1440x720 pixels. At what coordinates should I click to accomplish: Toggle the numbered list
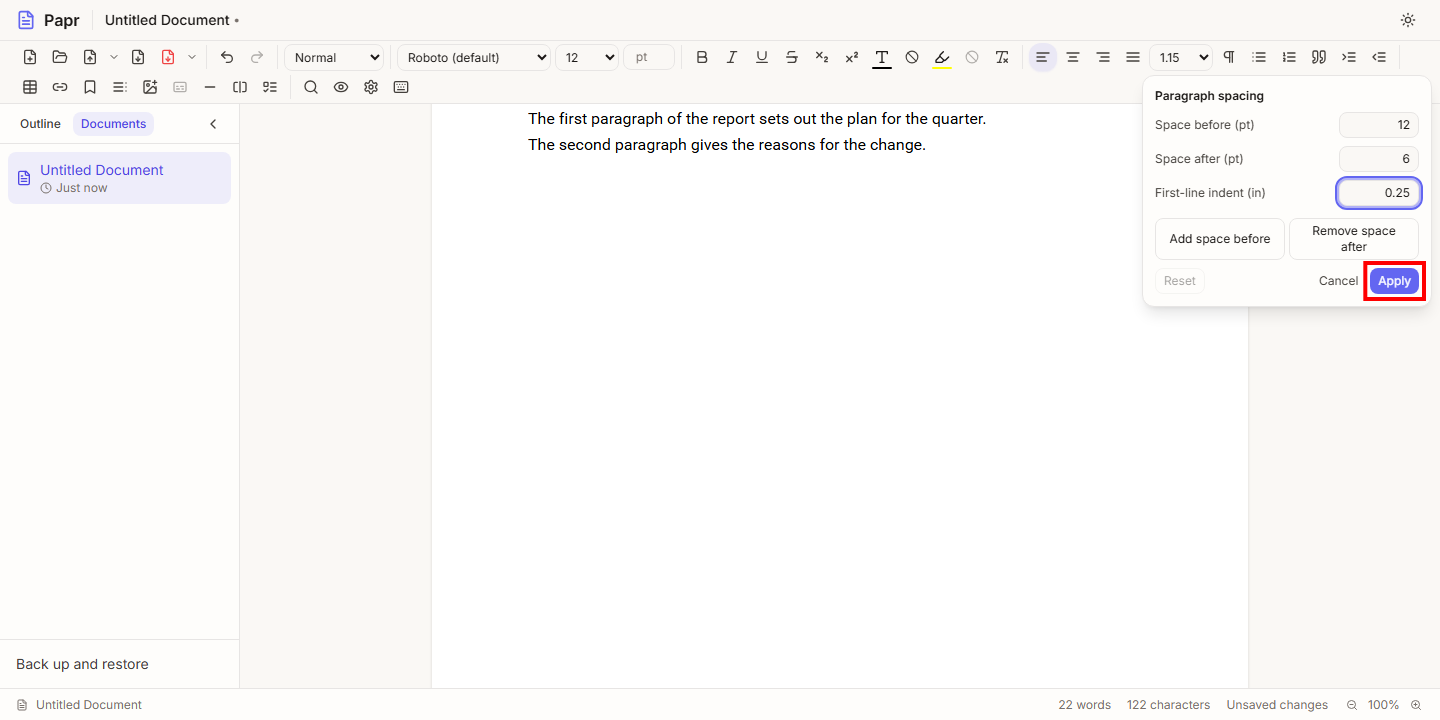pos(1289,57)
